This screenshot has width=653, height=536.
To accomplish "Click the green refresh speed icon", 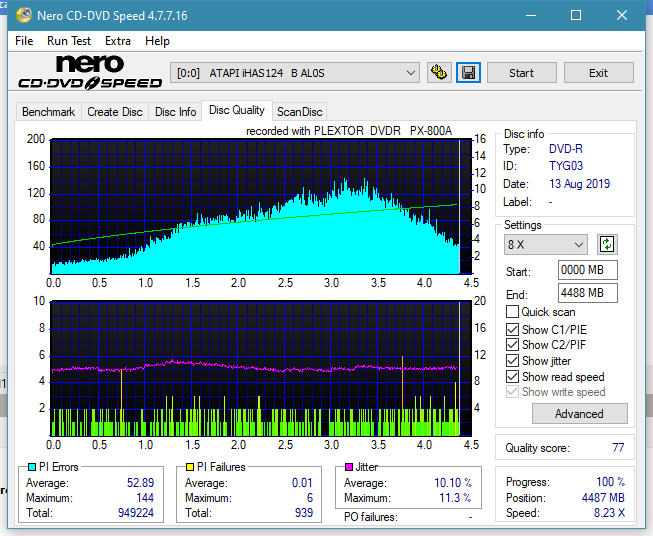I will 607,244.
